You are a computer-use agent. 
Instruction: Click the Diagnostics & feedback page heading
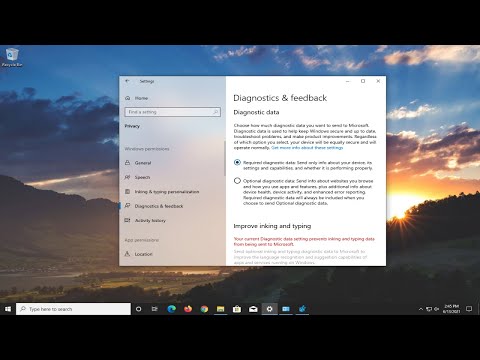click(x=280, y=98)
